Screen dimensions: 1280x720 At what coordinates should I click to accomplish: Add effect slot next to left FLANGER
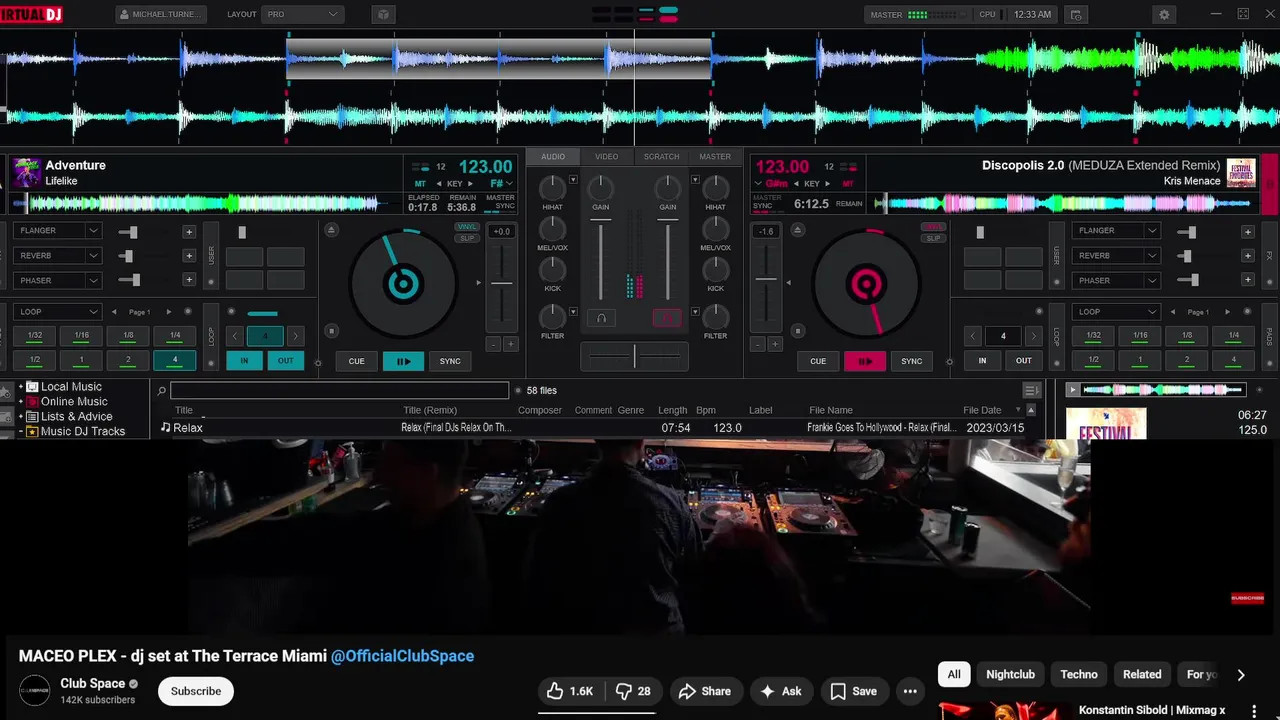pyautogui.click(x=188, y=231)
